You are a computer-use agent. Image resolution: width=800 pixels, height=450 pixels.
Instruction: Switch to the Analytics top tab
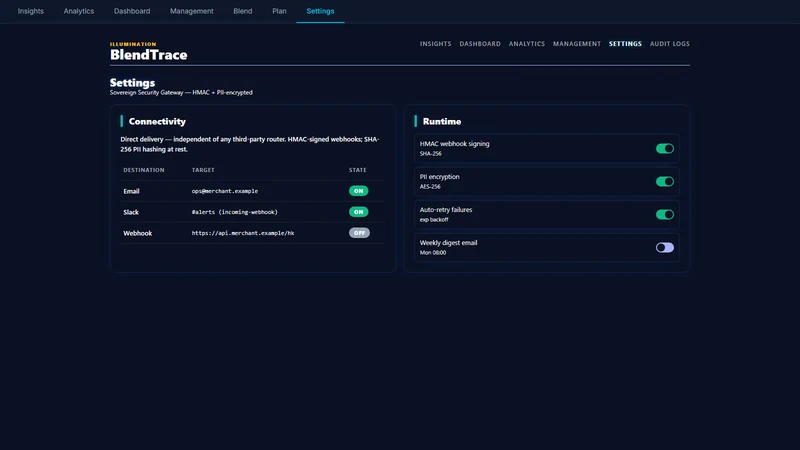79,11
